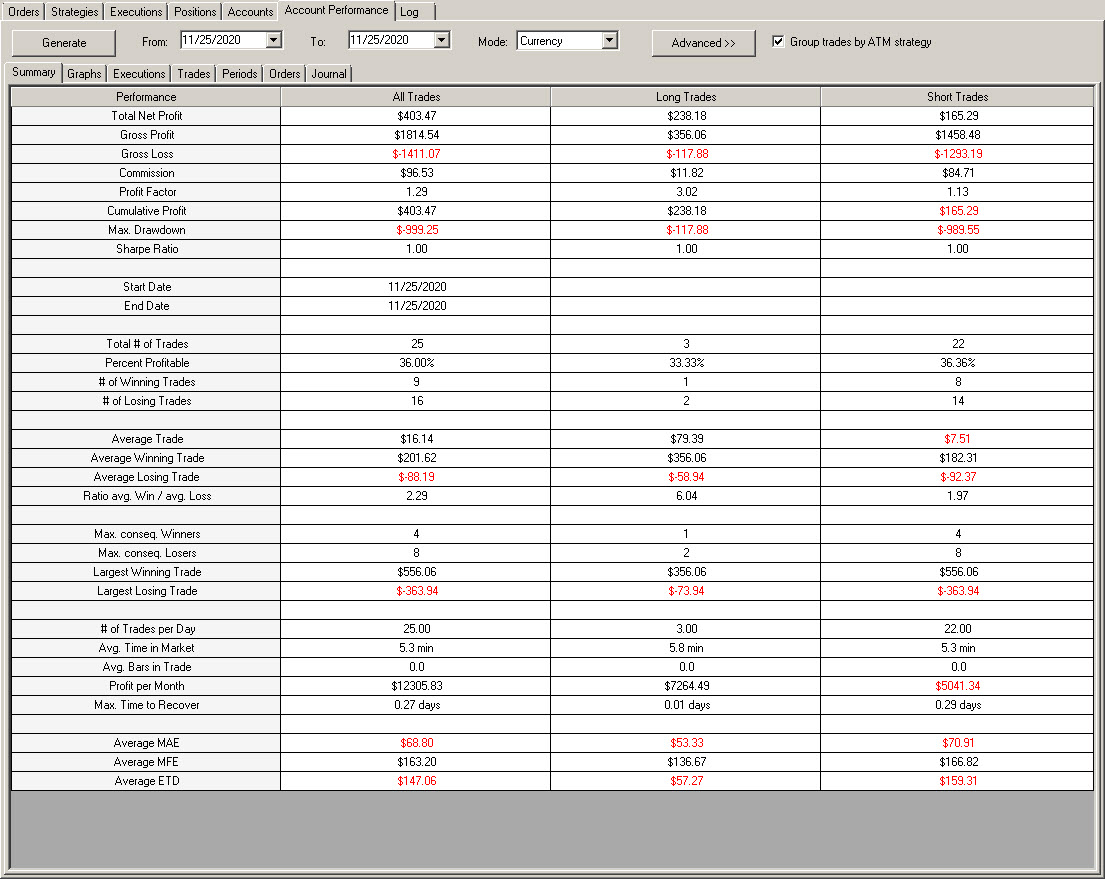Click Max. Time to Recover 0.27 days

pos(416,706)
